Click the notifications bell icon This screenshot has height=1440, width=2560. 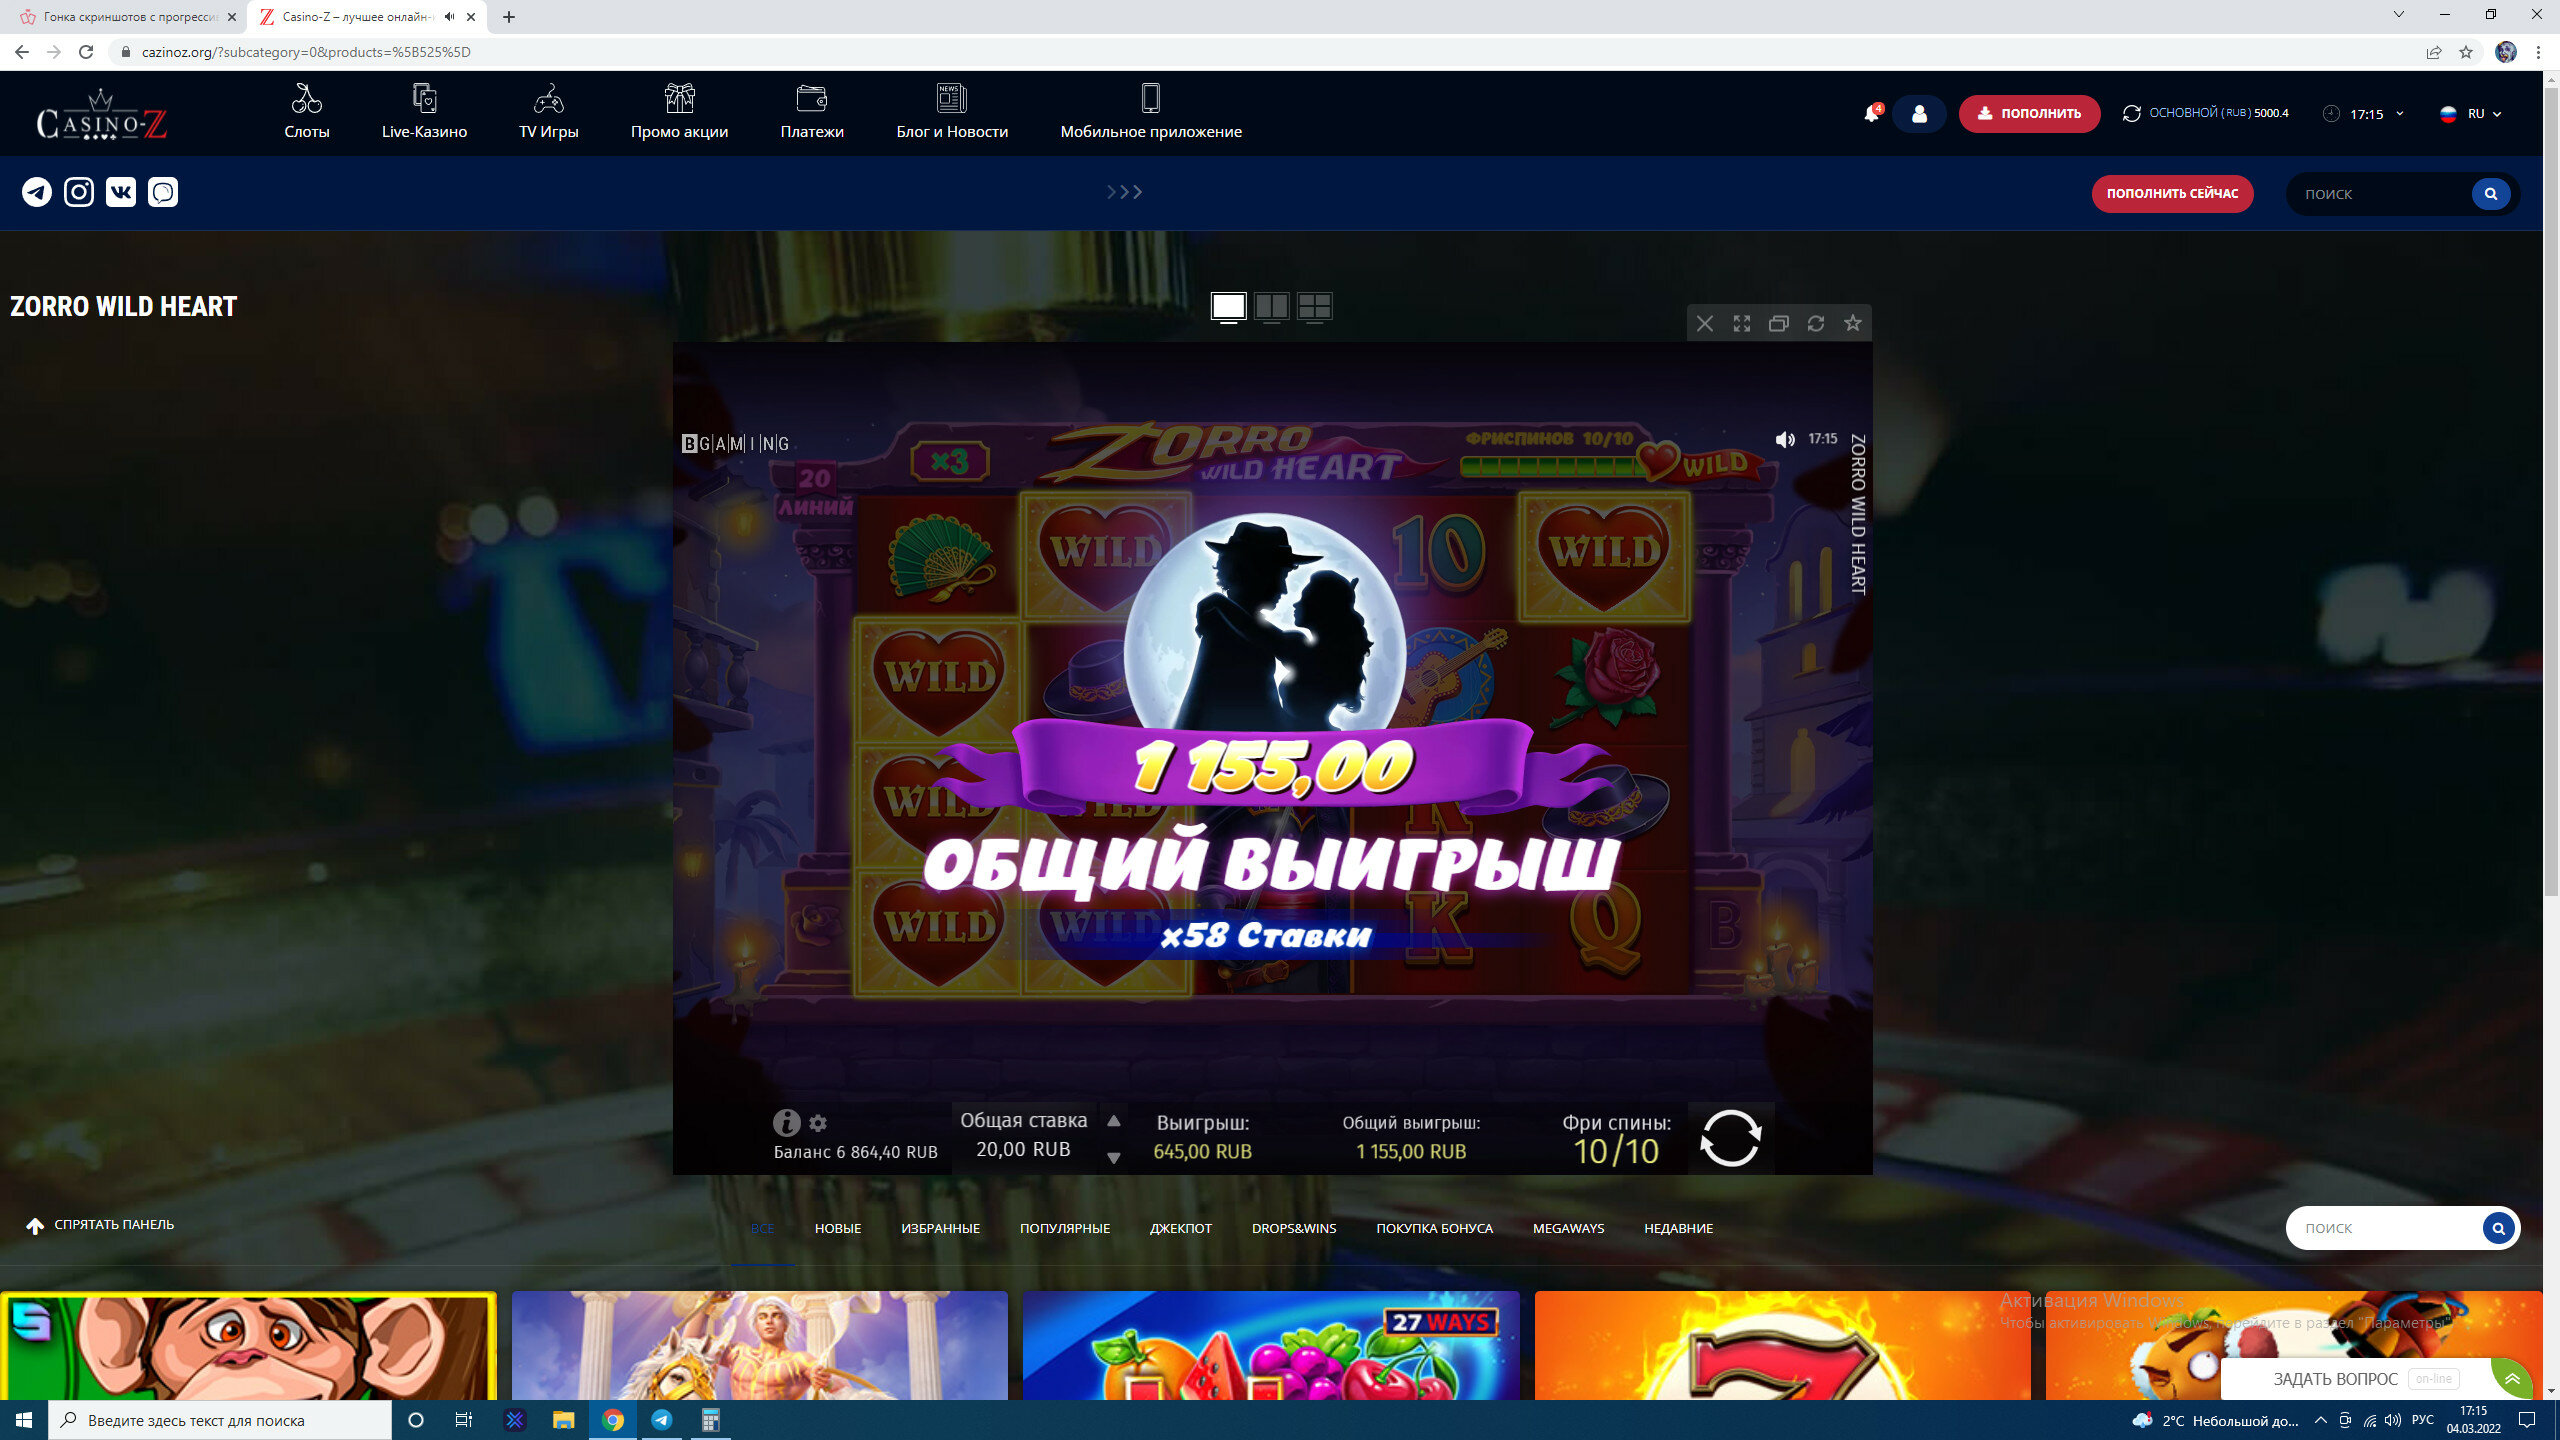[x=1871, y=114]
